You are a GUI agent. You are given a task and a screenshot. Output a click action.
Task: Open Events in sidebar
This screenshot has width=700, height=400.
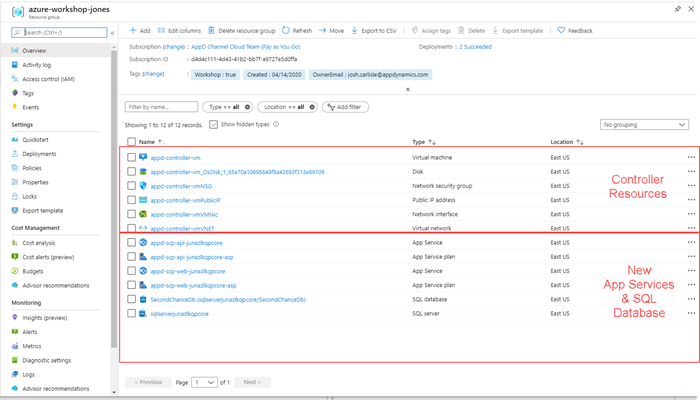click(x=31, y=108)
